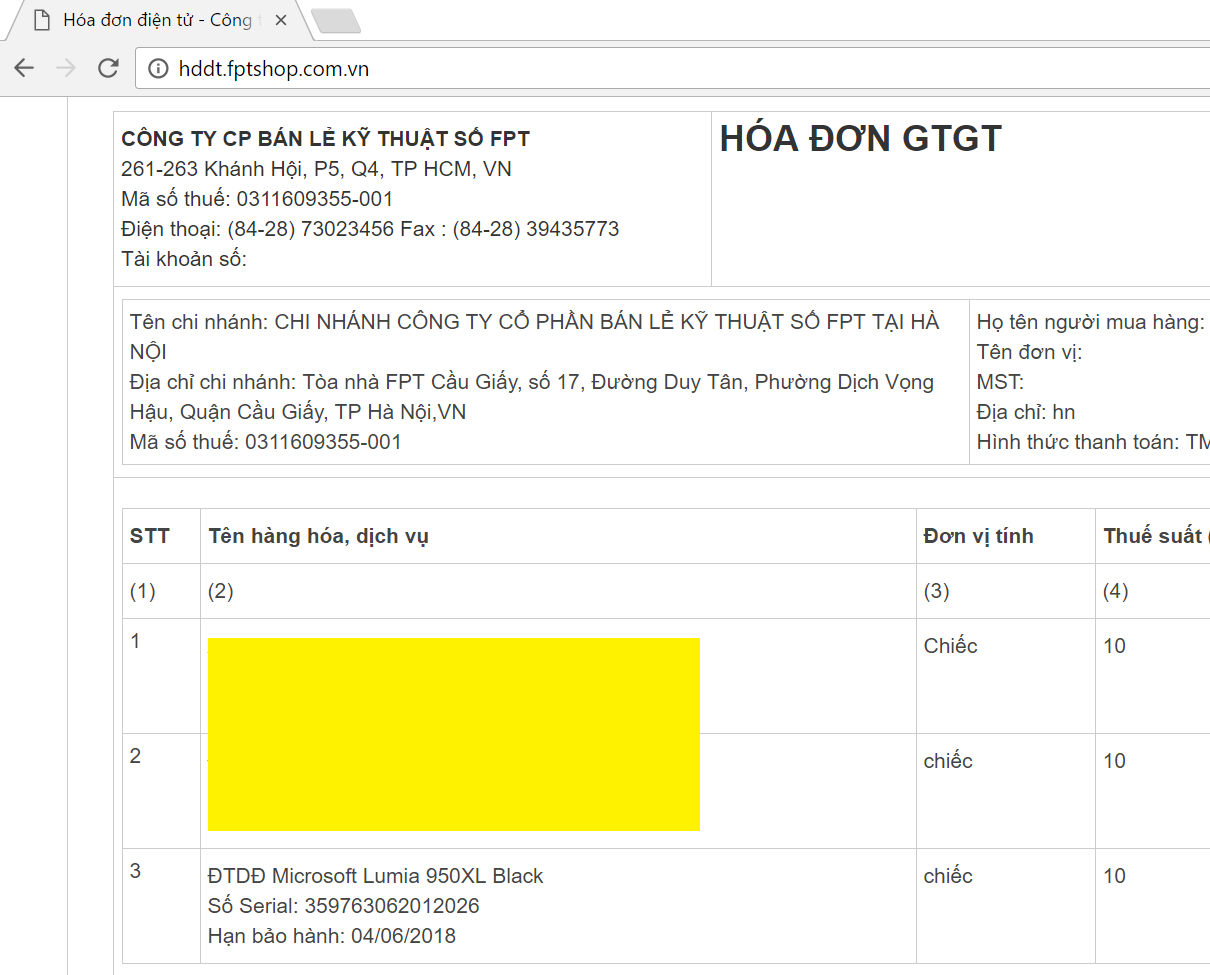Screen dimensions: 1210x975
Task: Click the page icon on the invoice tab
Action: point(42,20)
